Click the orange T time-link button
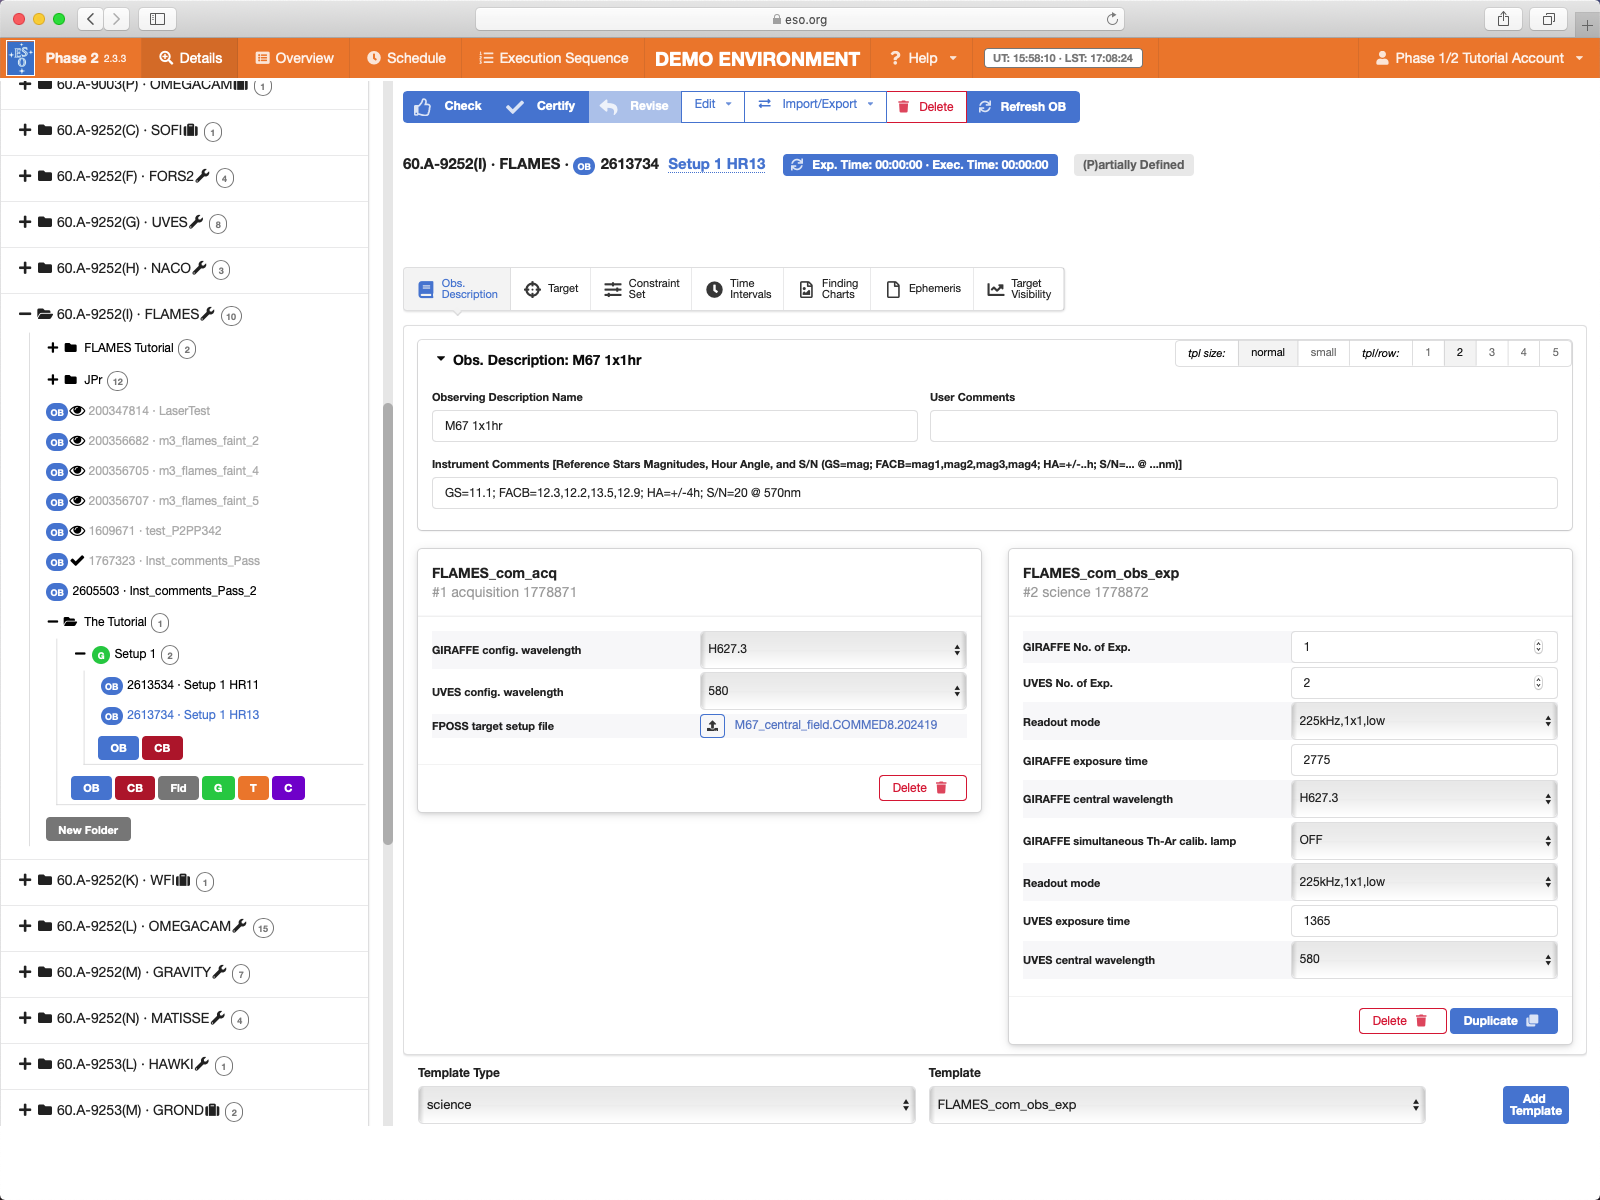The height and width of the screenshot is (1200, 1600). (x=253, y=788)
